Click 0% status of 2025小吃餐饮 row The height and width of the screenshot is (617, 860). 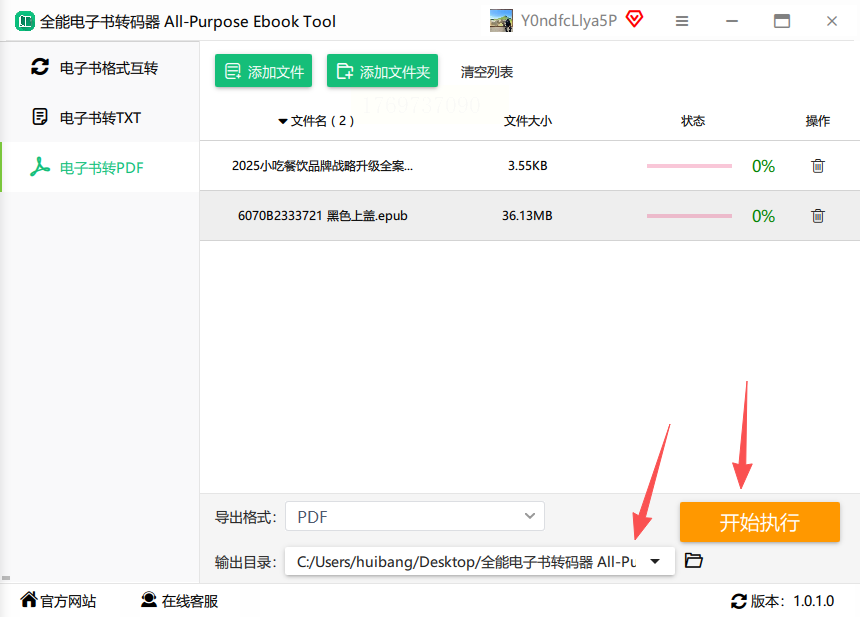(763, 166)
